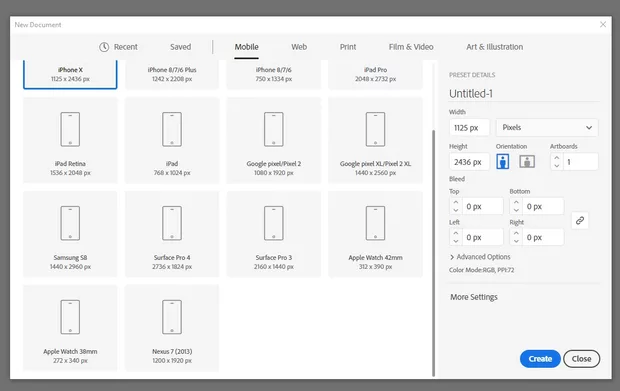Click the Artboards number field

click(580, 162)
